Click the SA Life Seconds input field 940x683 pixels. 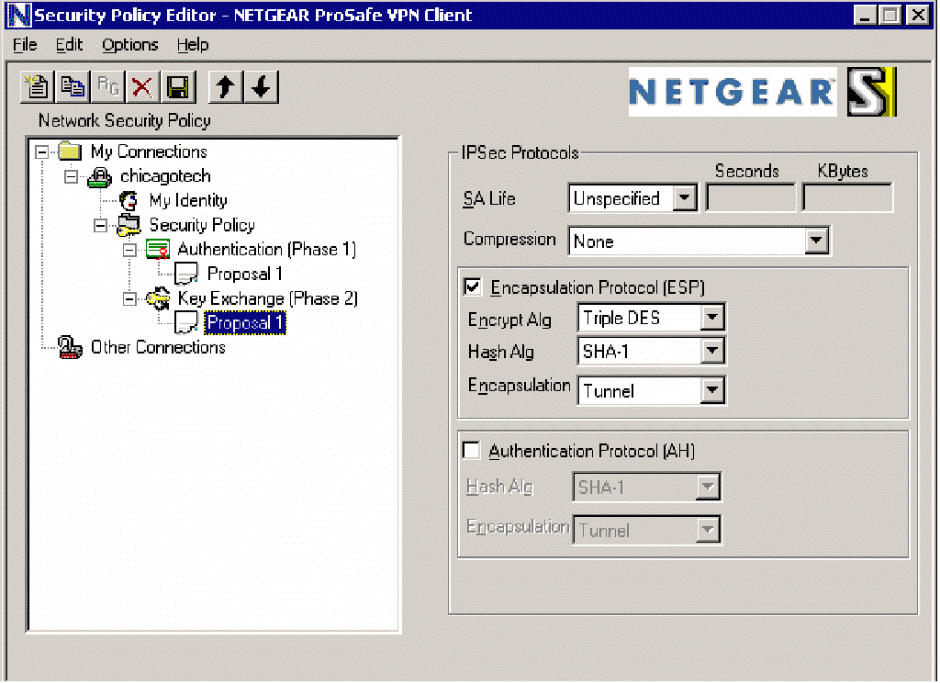click(751, 197)
